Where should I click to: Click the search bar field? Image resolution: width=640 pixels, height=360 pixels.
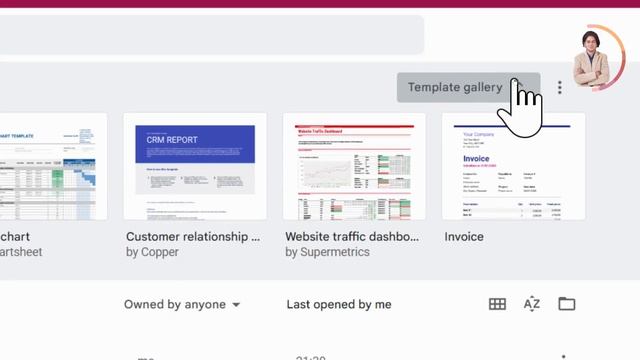point(212,35)
